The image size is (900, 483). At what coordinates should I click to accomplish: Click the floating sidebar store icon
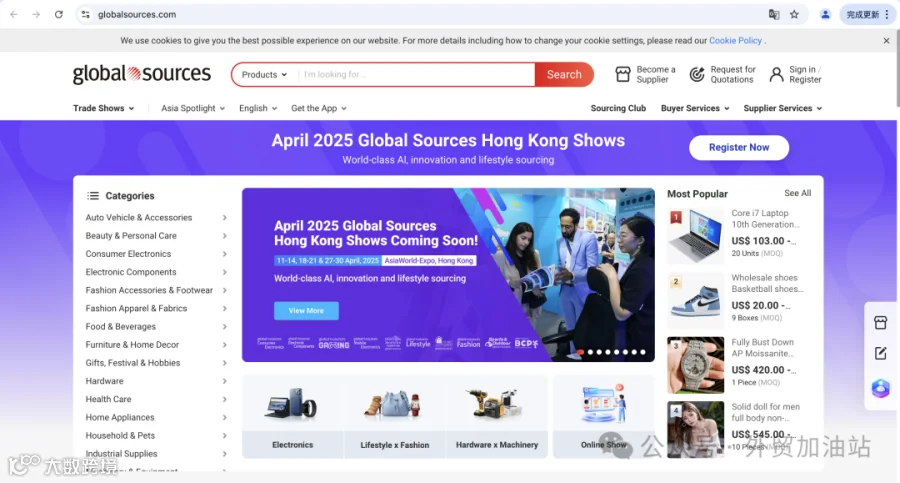pyautogui.click(x=880, y=322)
